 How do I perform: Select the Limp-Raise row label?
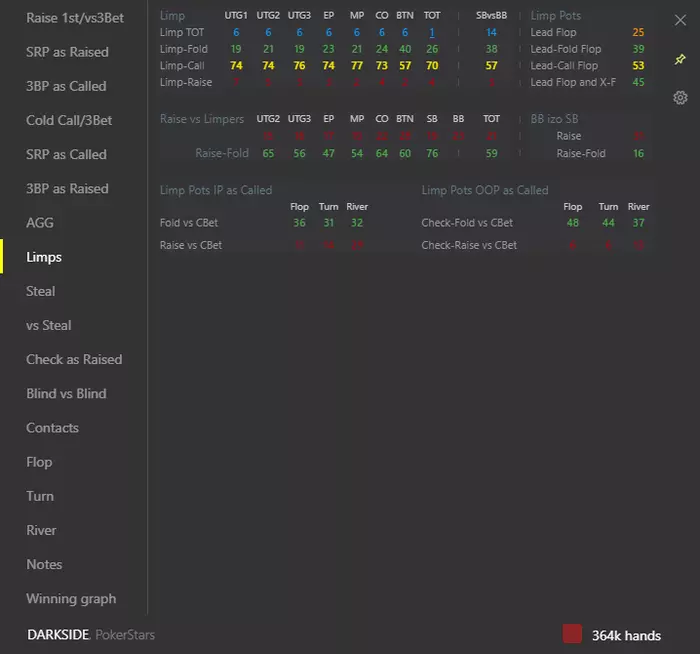[186, 82]
